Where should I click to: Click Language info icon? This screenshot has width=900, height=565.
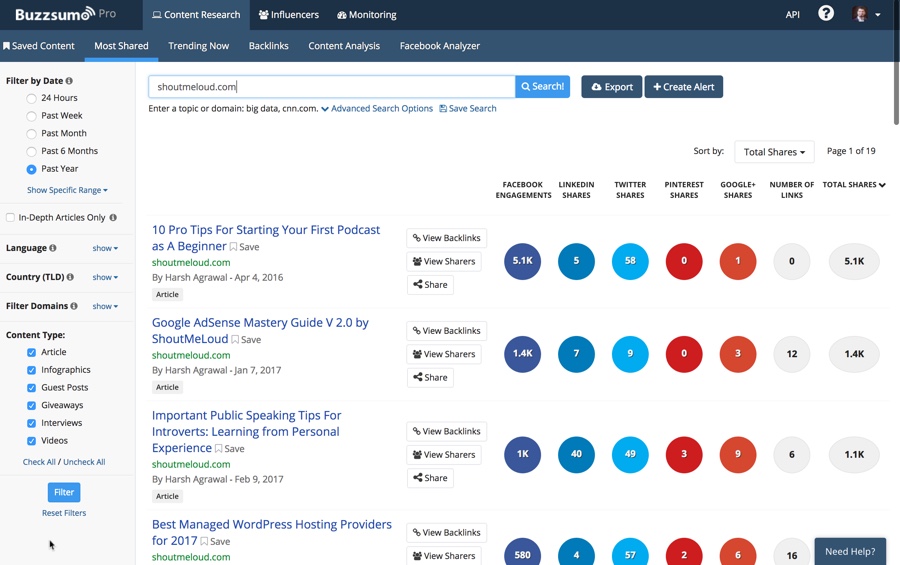pyautogui.click(x=53, y=248)
